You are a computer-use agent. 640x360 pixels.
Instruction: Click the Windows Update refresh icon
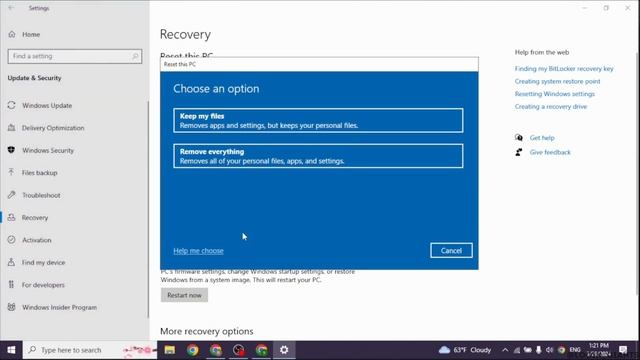click(11, 105)
